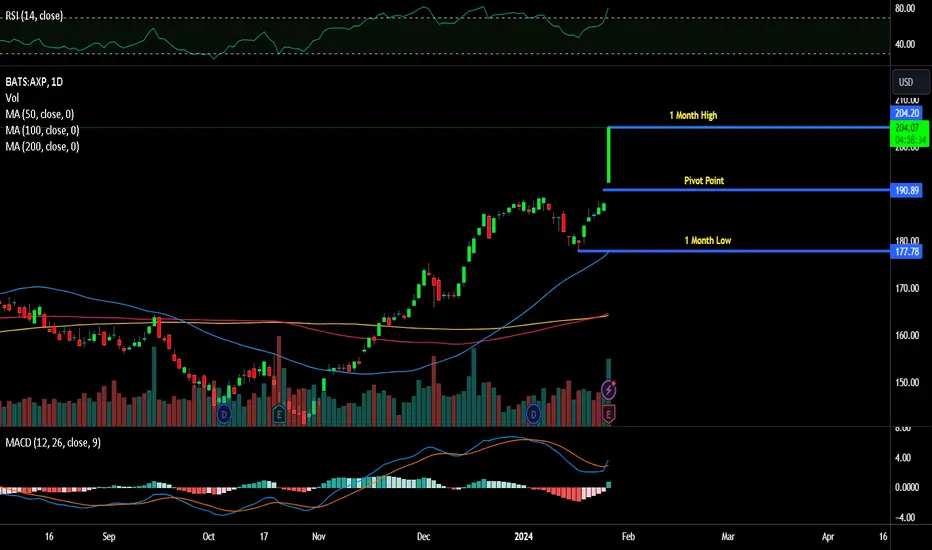Select the blue 1 Month High horizontal line
932x550 pixels.
749,127
